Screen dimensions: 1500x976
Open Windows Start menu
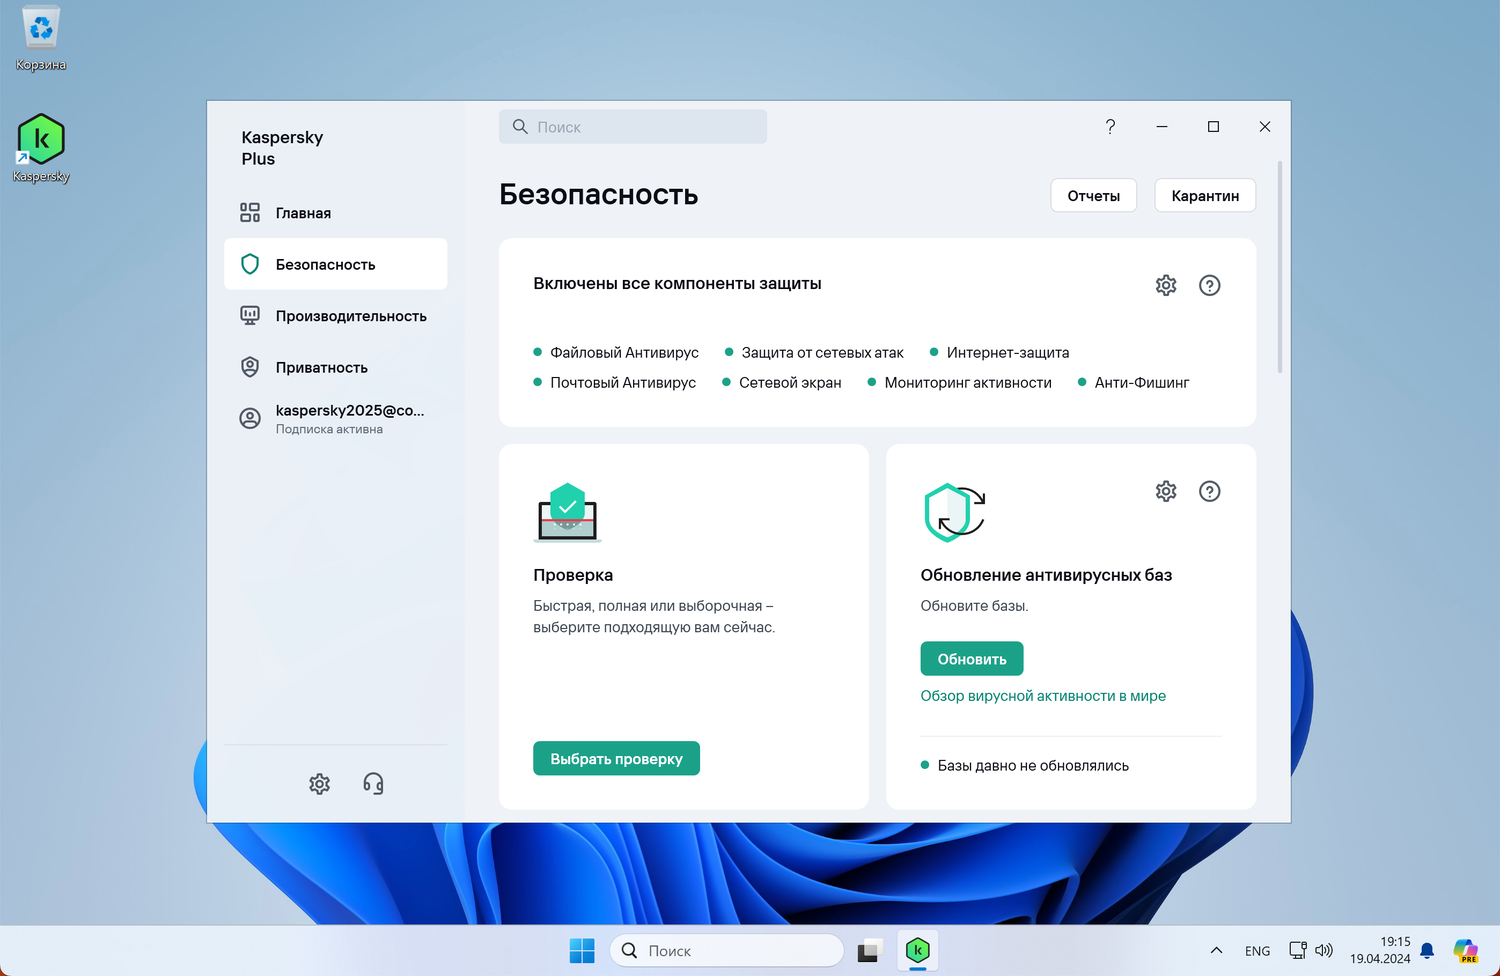click(x=582, y=951)
